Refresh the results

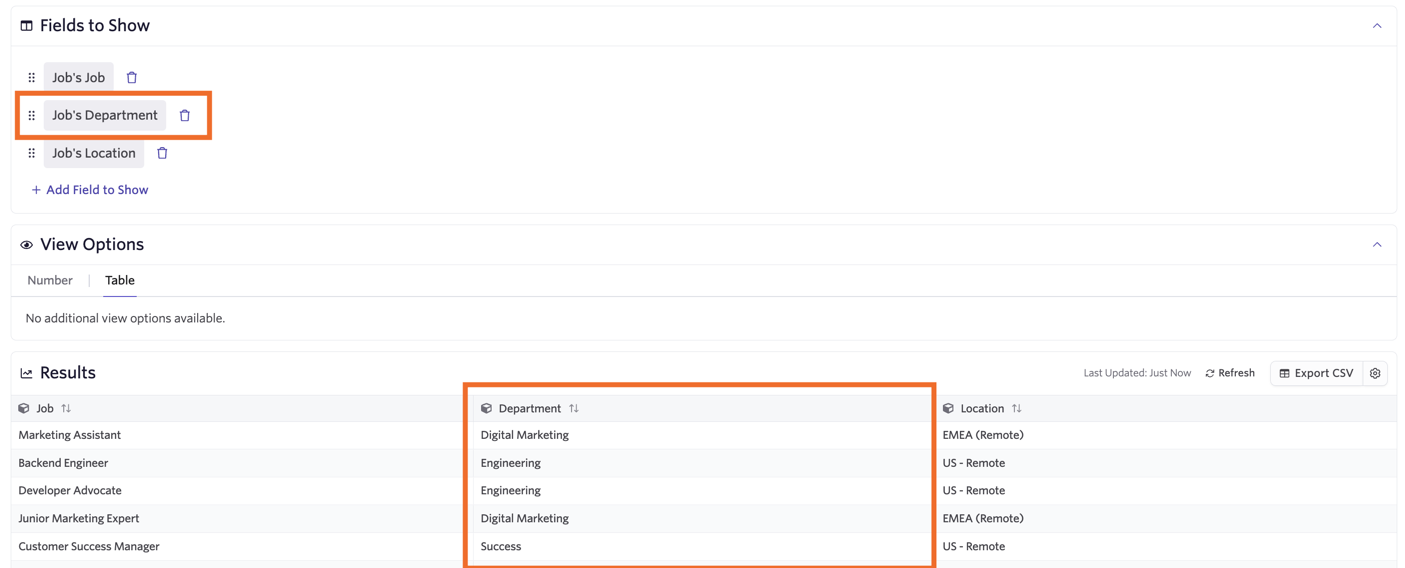[1230, 373]
